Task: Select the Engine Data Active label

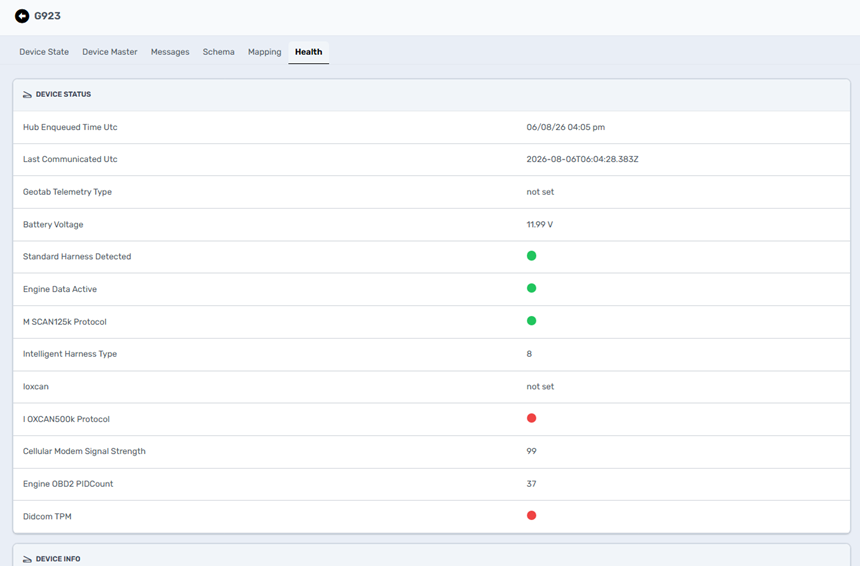Action: coord(60,289)
